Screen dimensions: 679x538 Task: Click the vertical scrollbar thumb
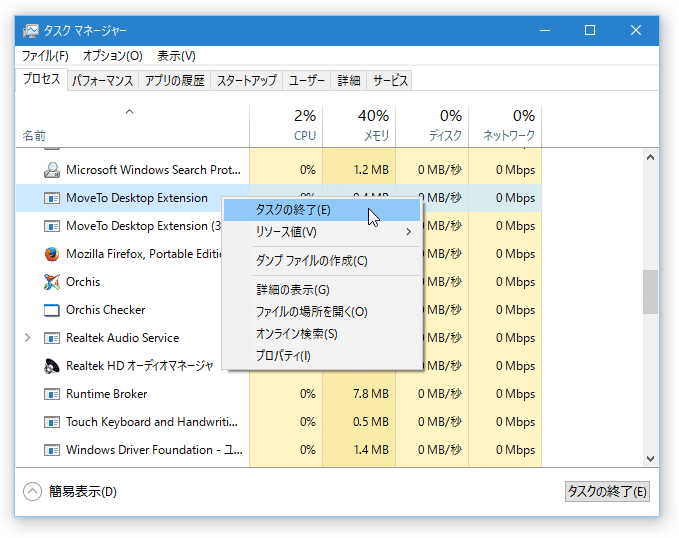coord(650,292)
